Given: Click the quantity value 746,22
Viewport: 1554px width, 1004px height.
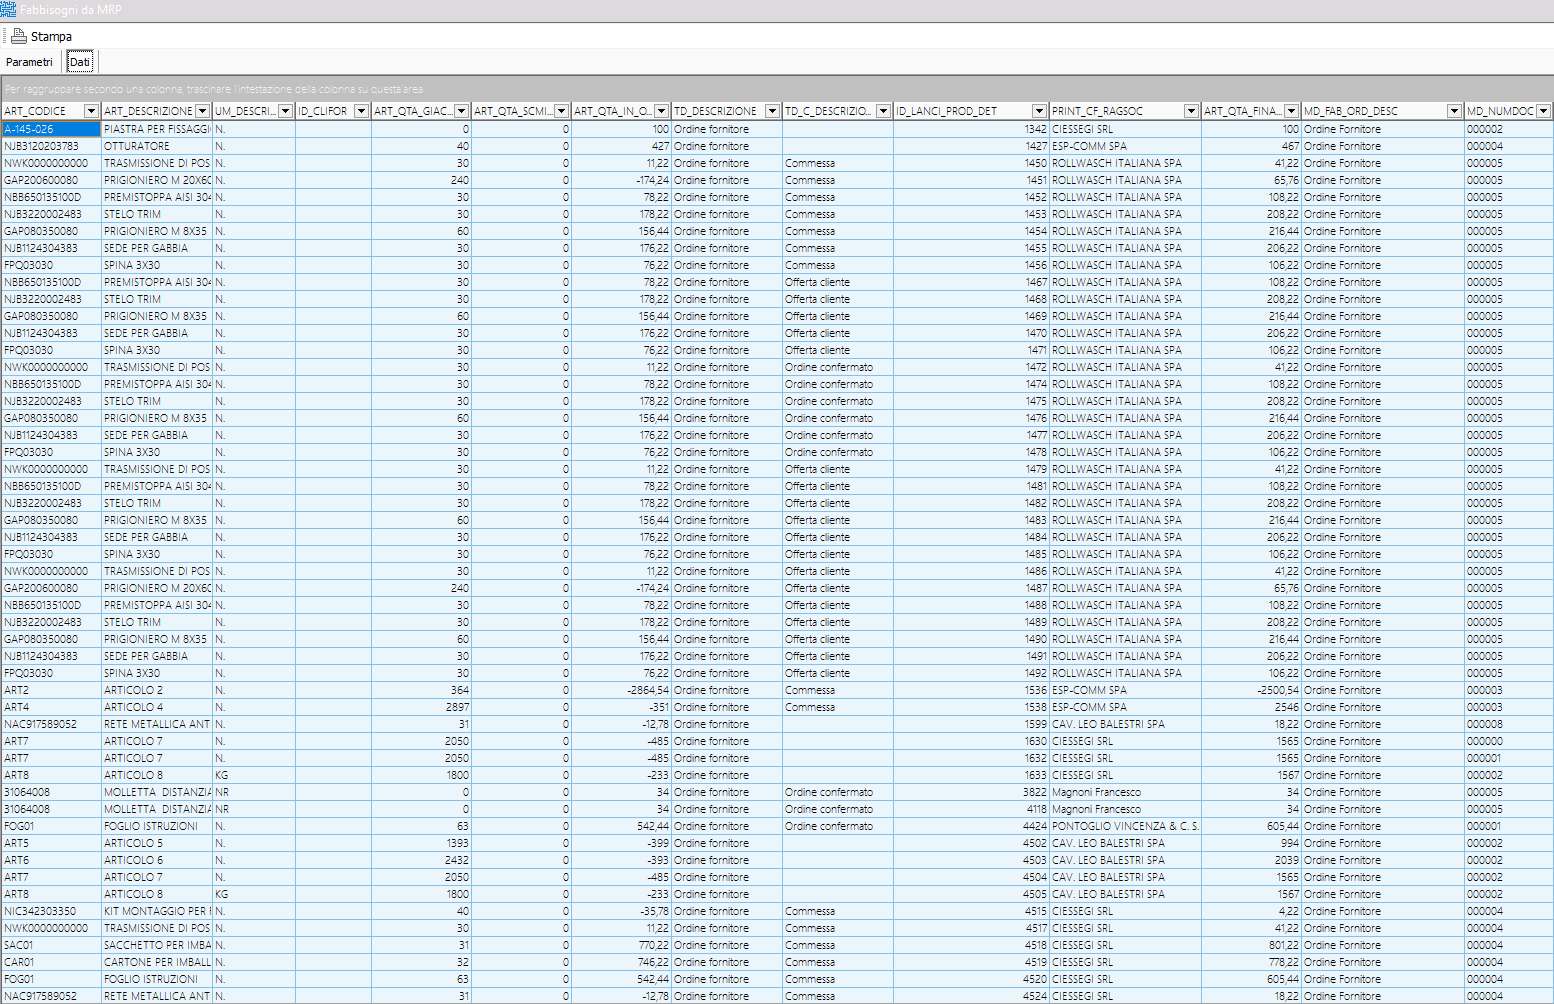Looking at the screenshot, I should (x=621, y=962).
